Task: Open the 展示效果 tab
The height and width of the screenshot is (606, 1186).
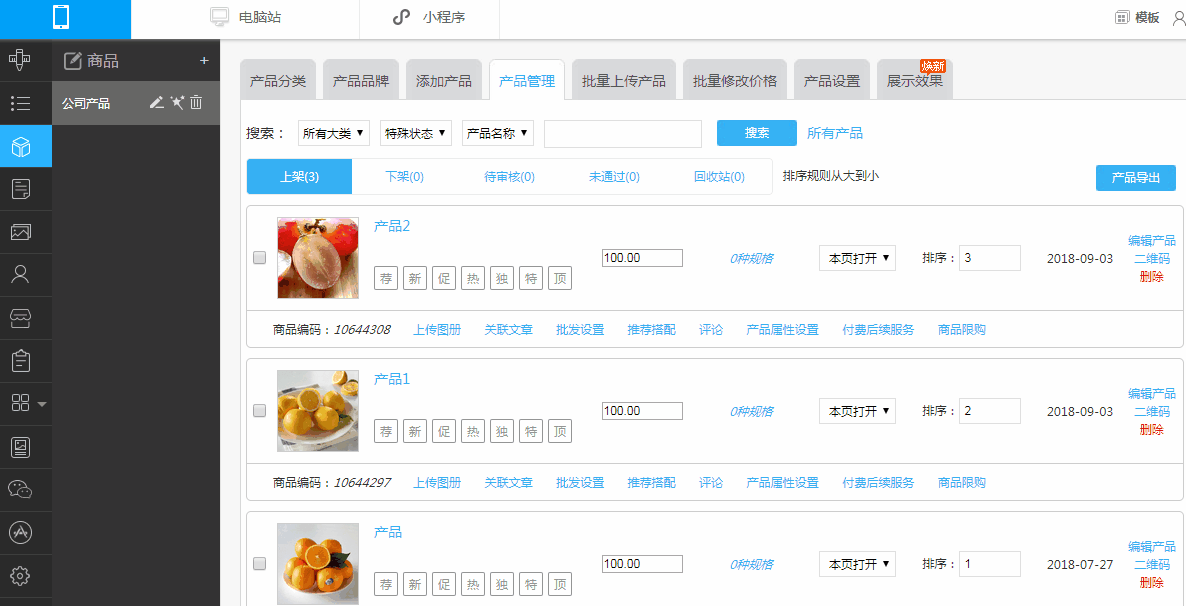Action: tap(915, 81)
